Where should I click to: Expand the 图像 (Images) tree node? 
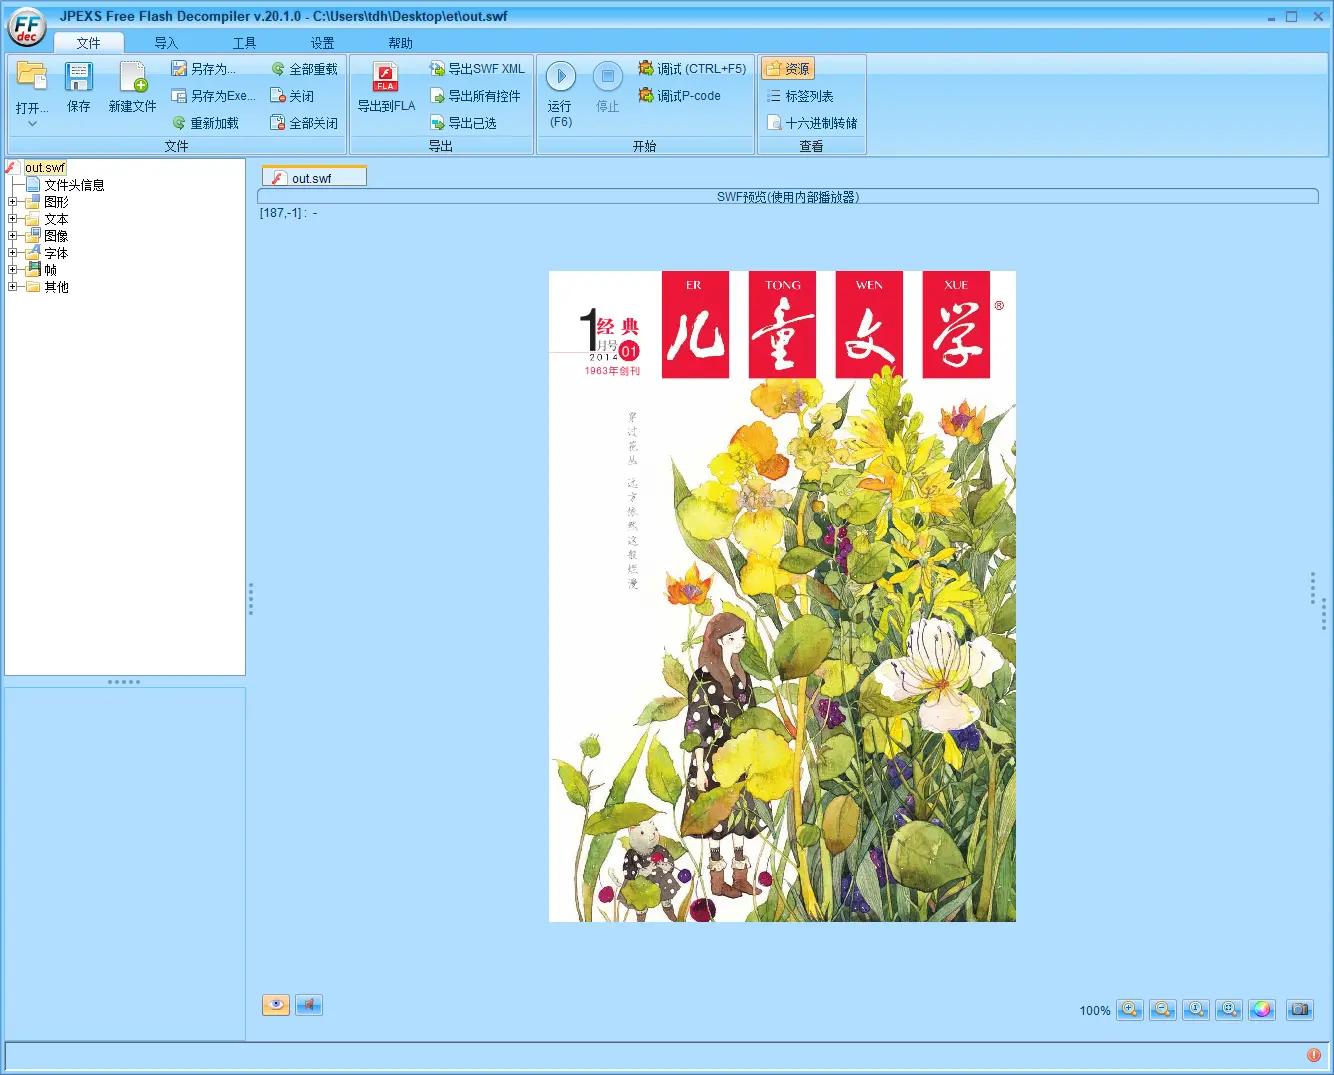tap(13, 236)
